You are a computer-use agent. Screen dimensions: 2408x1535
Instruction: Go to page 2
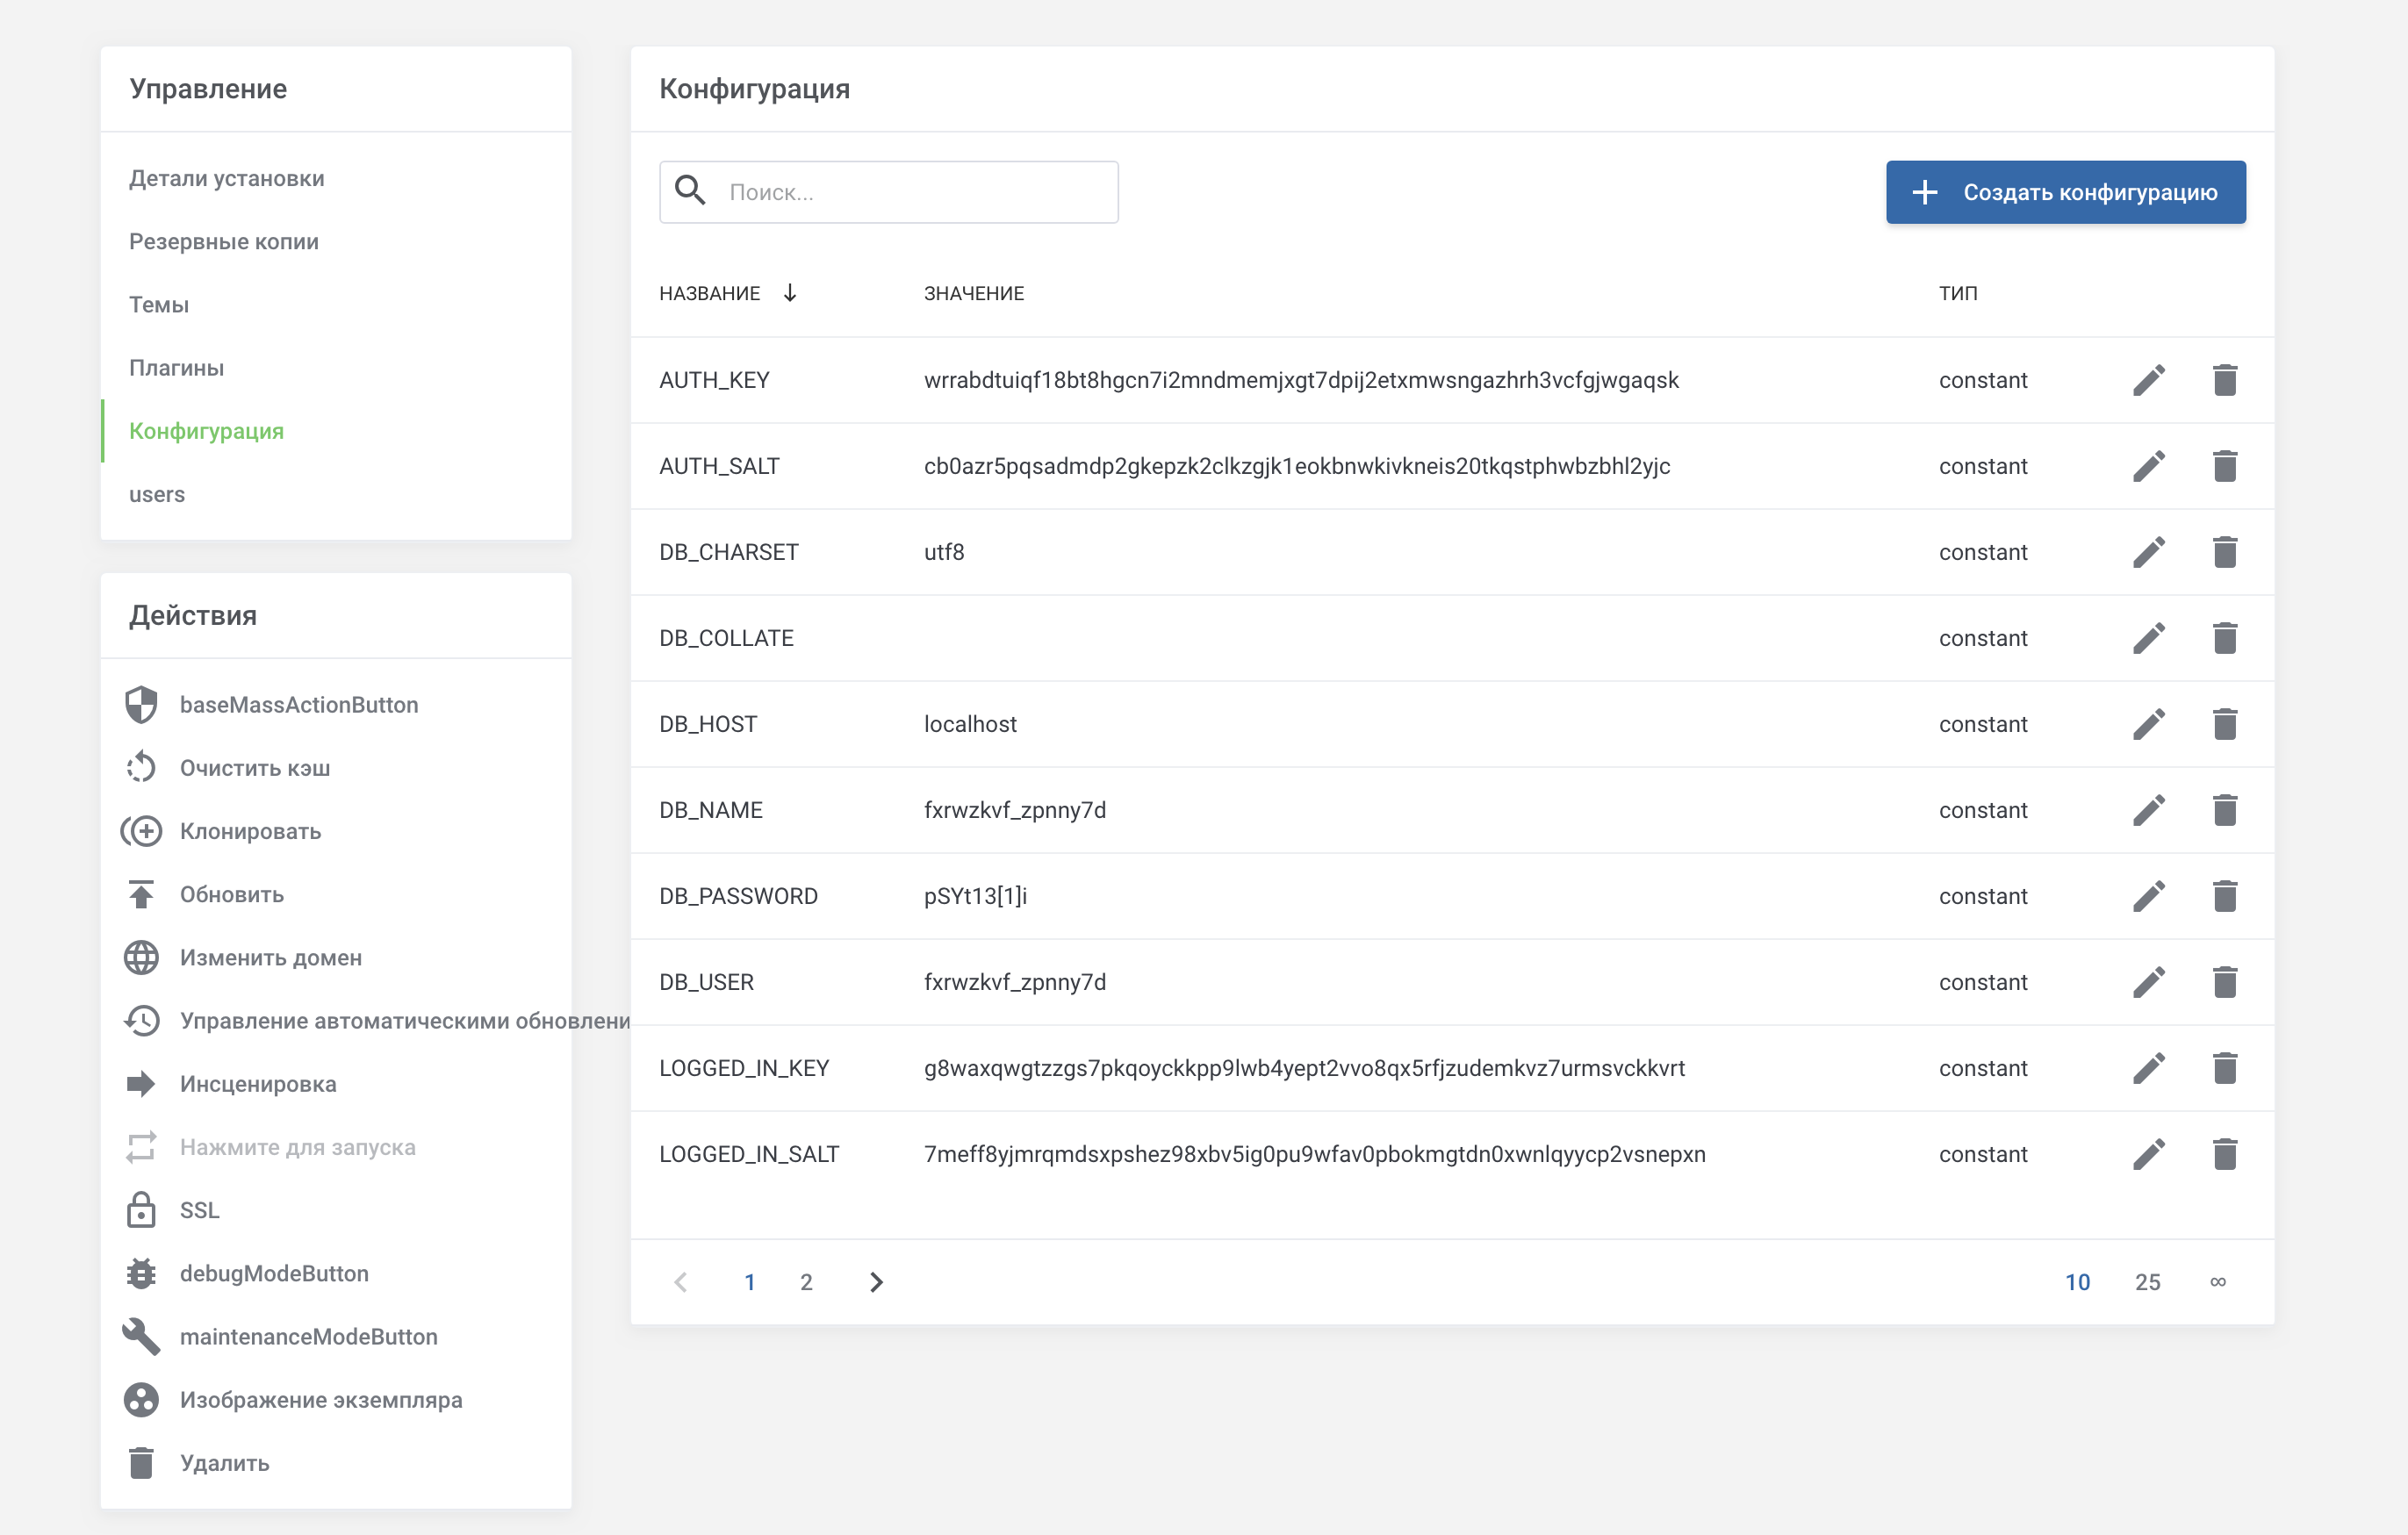point(806,1282)
